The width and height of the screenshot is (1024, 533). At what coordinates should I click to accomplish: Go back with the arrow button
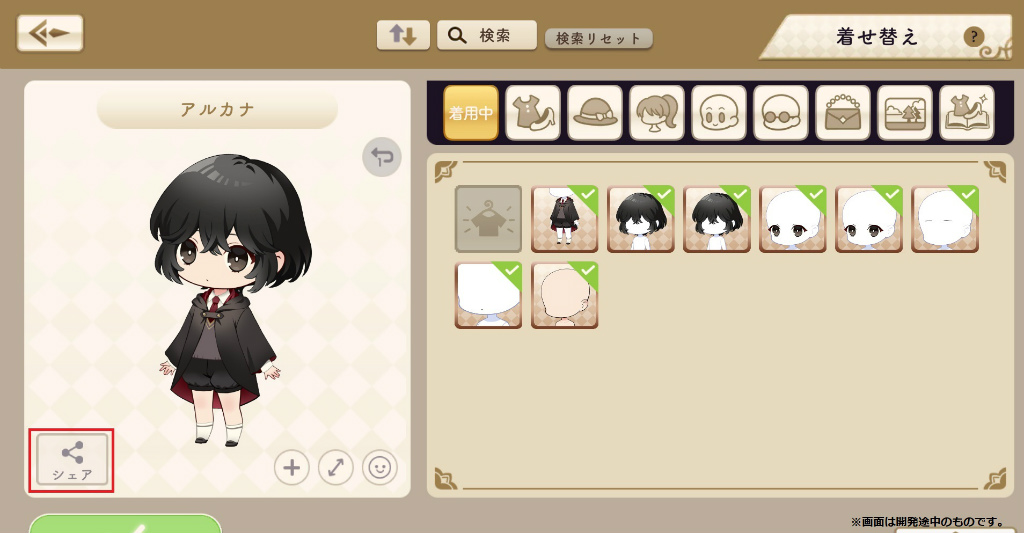[50, 33]
